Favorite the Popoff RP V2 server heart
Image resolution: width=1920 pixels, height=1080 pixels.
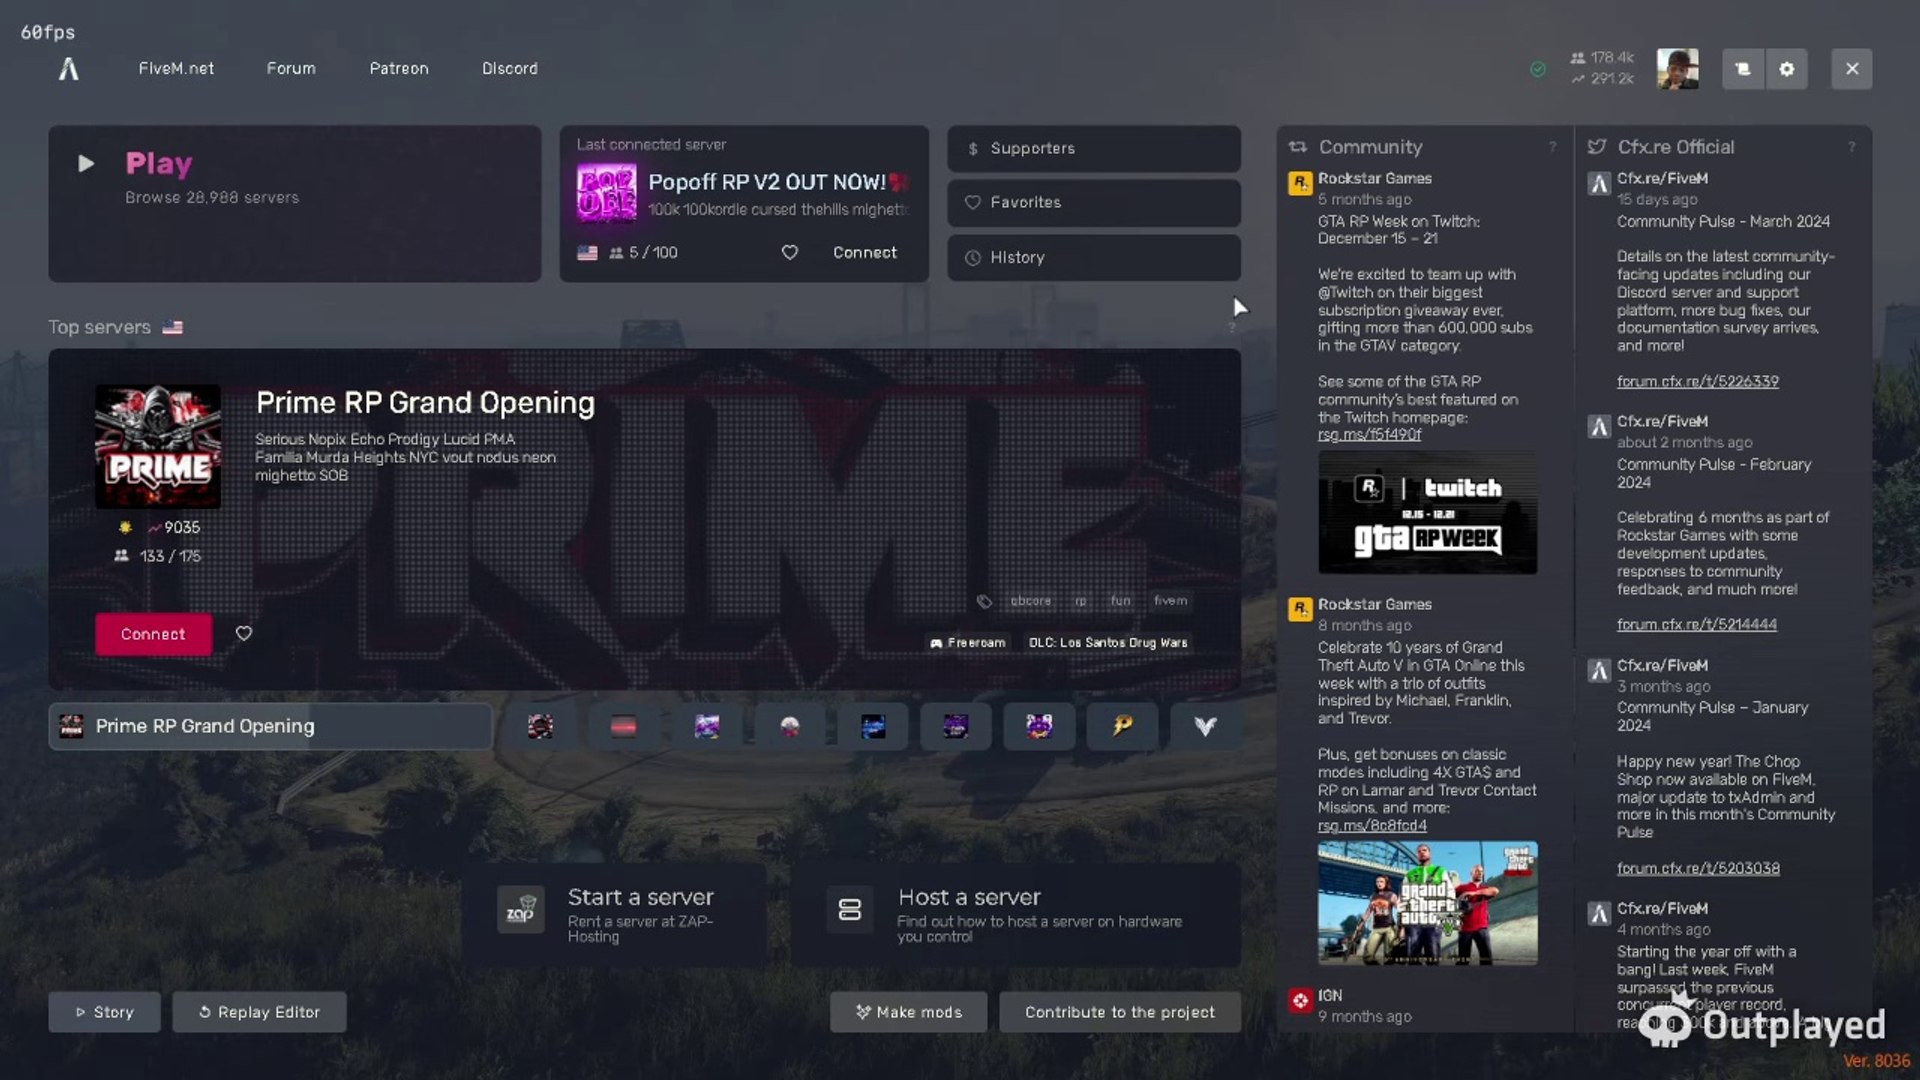pos(790,253)
